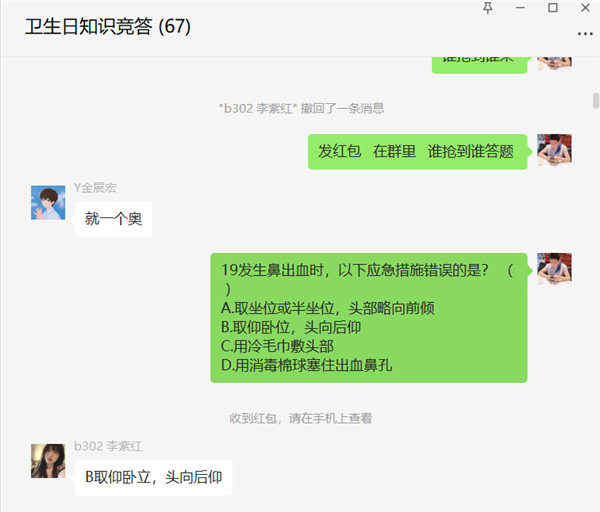Viewport: 600px width, 512px height.
Task: Click the 收到红包，请在手机上查看 notice
Action: tap(301, 418)
